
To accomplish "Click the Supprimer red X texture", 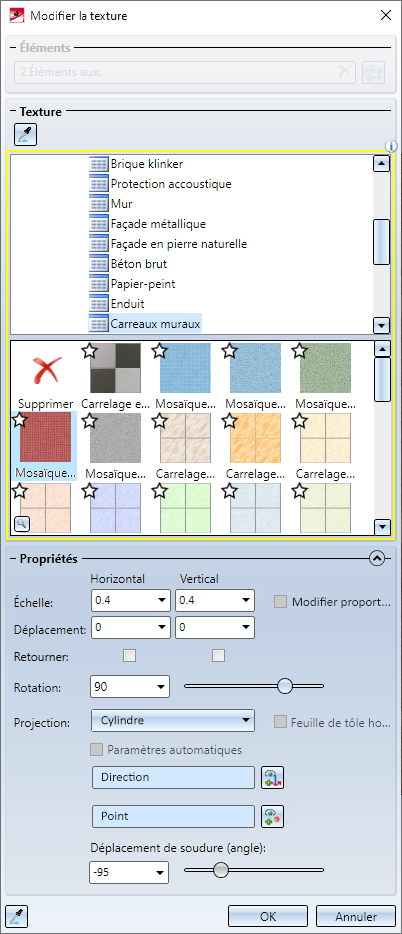I will tap(45, 370).
